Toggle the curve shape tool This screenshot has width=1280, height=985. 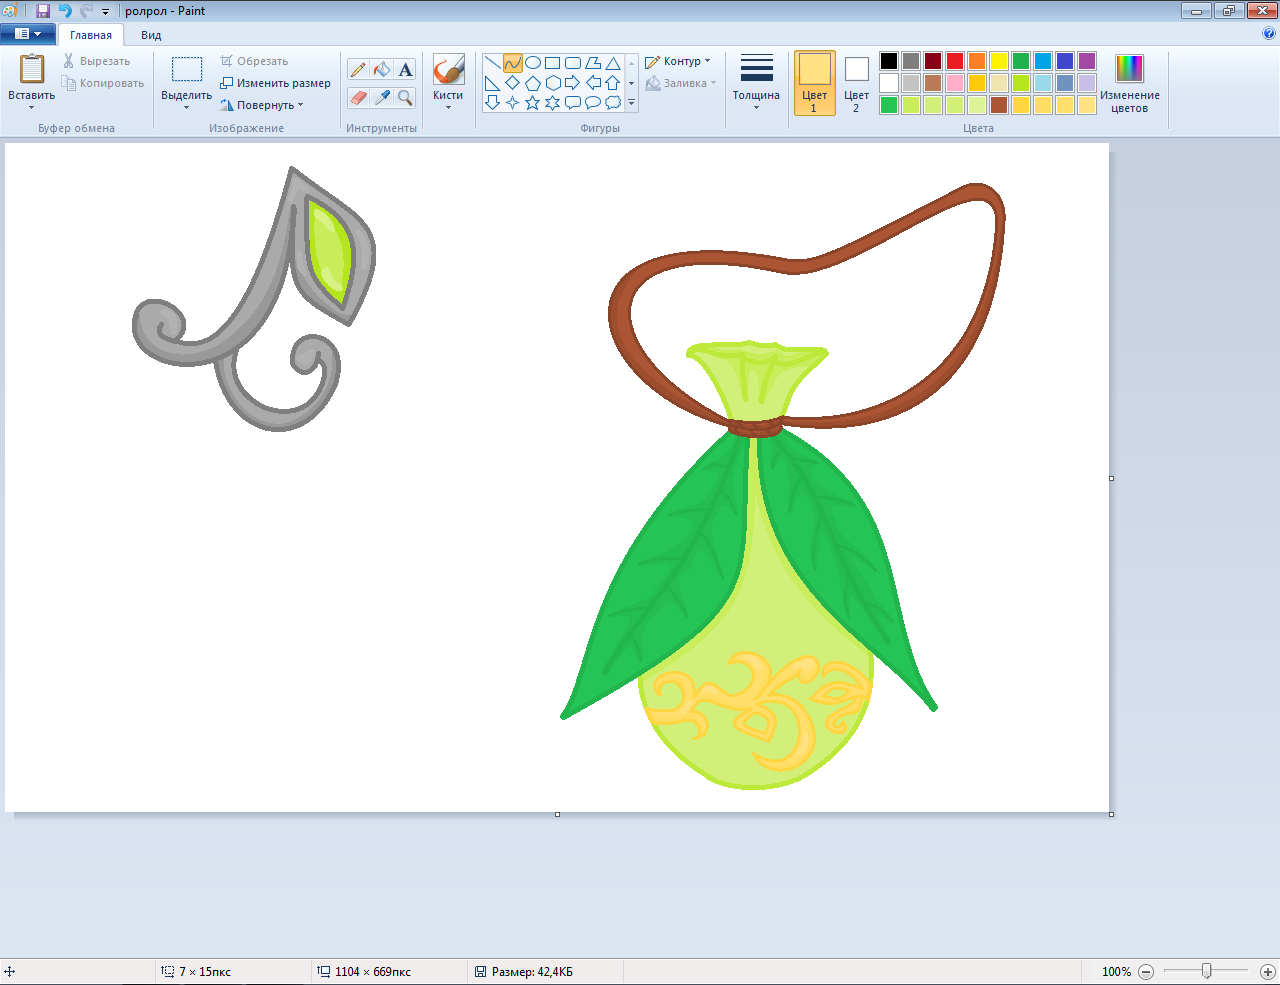tap(512, 63)
